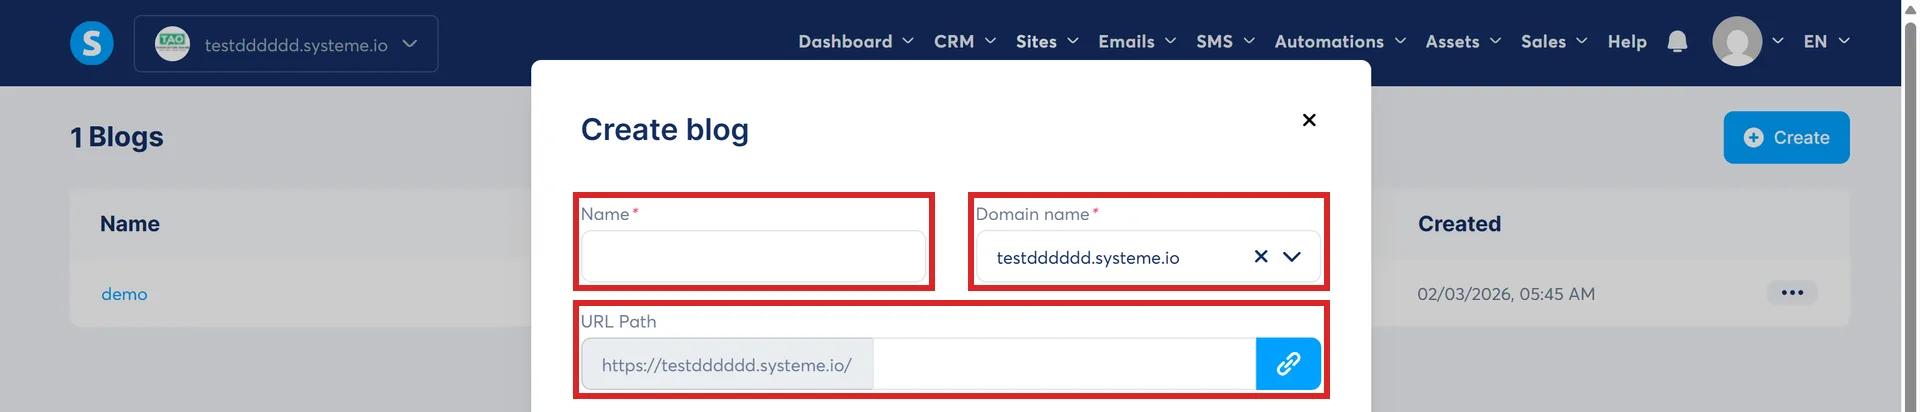Click the blog Name input field

tap(753, 257)
